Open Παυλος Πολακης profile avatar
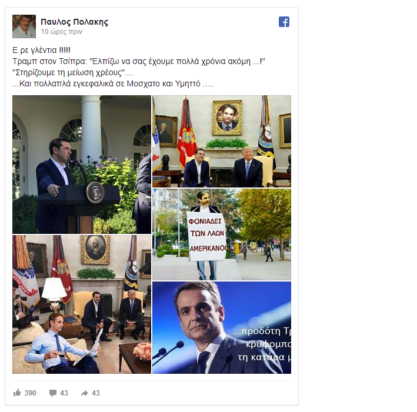417x412 pixels. [x=24, y=26]
